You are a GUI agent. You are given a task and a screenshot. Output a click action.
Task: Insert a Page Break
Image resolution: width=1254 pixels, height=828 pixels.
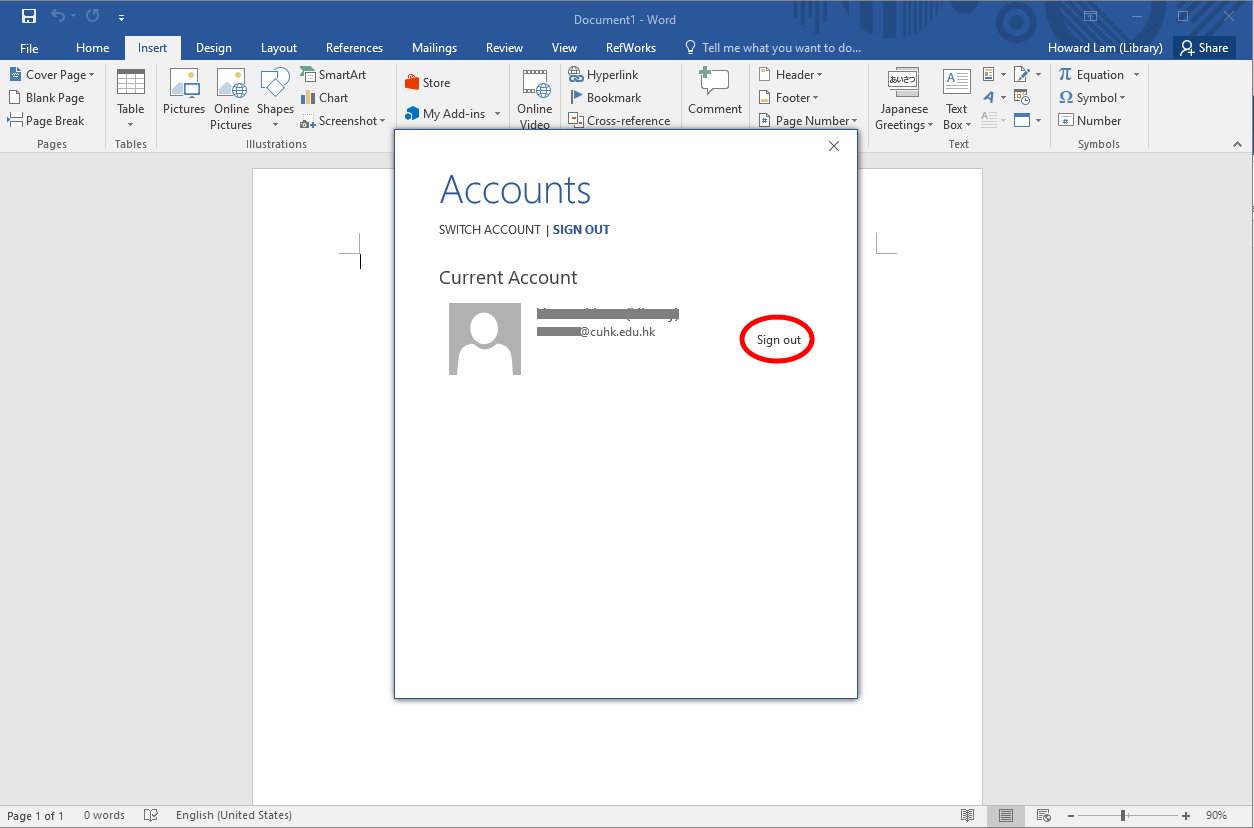click(47, 121)
